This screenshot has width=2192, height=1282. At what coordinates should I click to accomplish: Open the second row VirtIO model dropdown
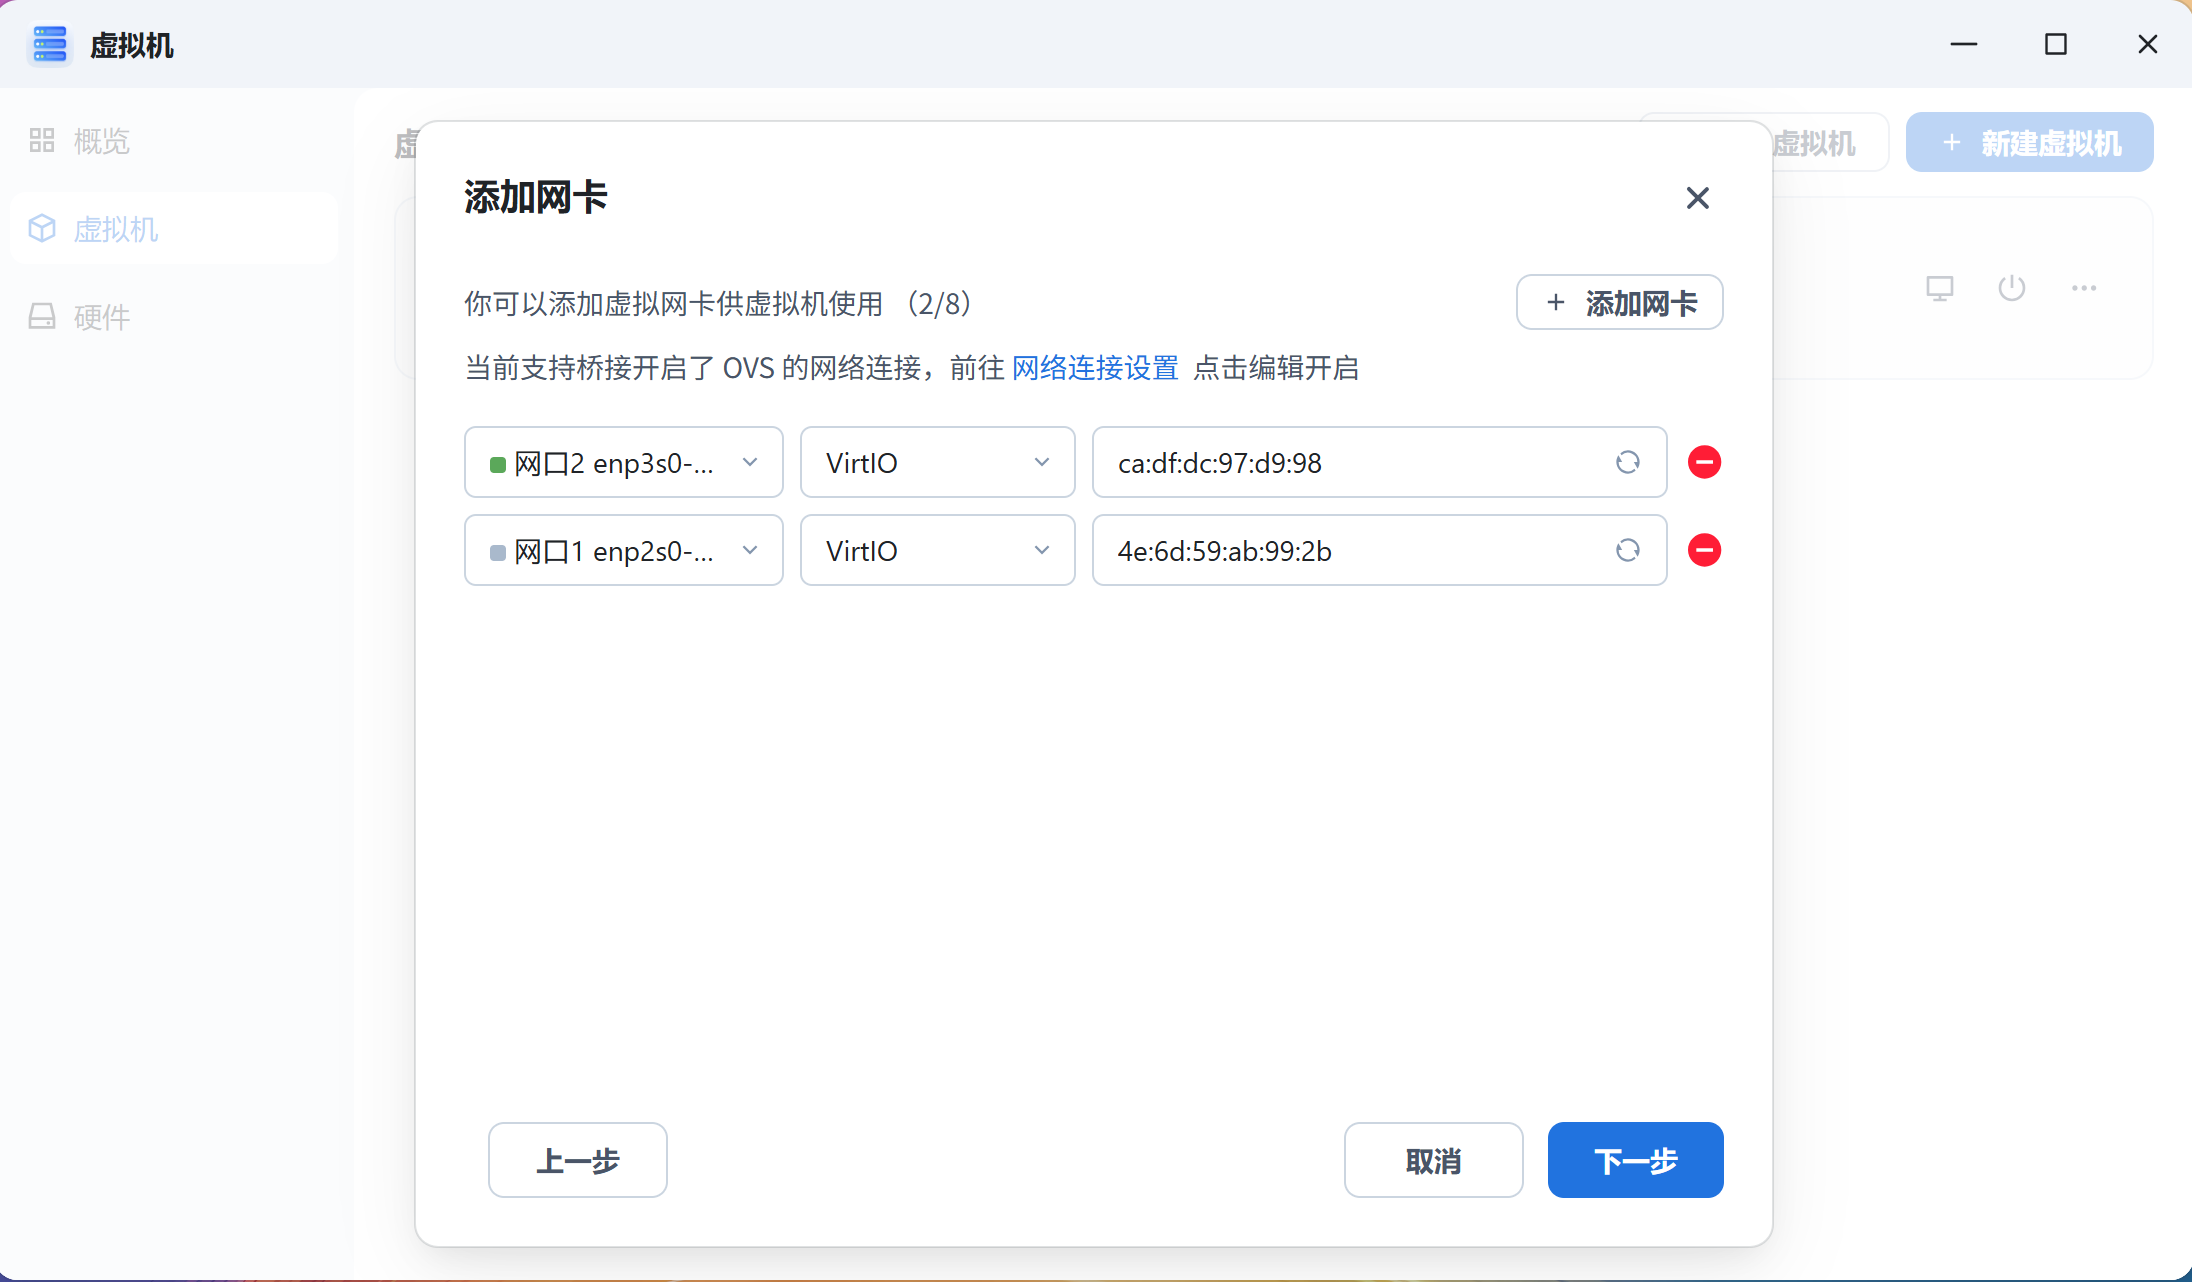pos(937,550)
